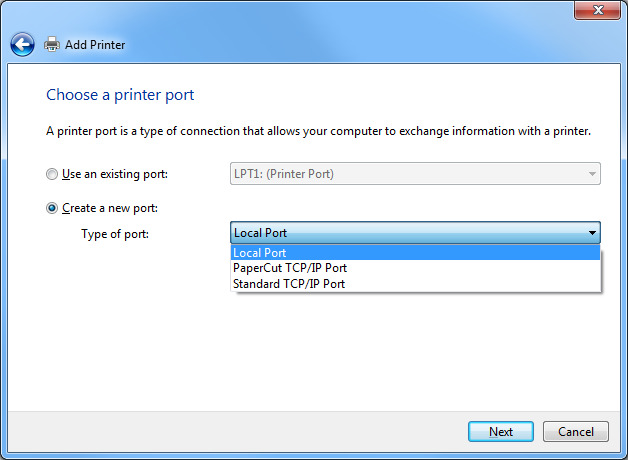This screenshot has width=628, height=460.
Task: Click the back arrow button
Action: (22, 44)
